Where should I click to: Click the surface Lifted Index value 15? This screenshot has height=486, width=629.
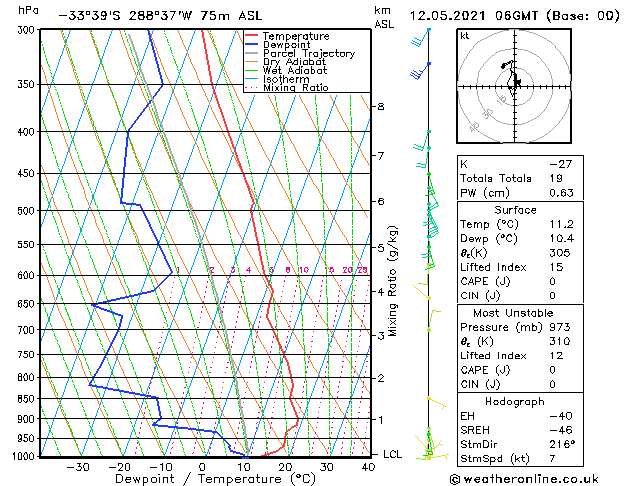tap(556, 267)
